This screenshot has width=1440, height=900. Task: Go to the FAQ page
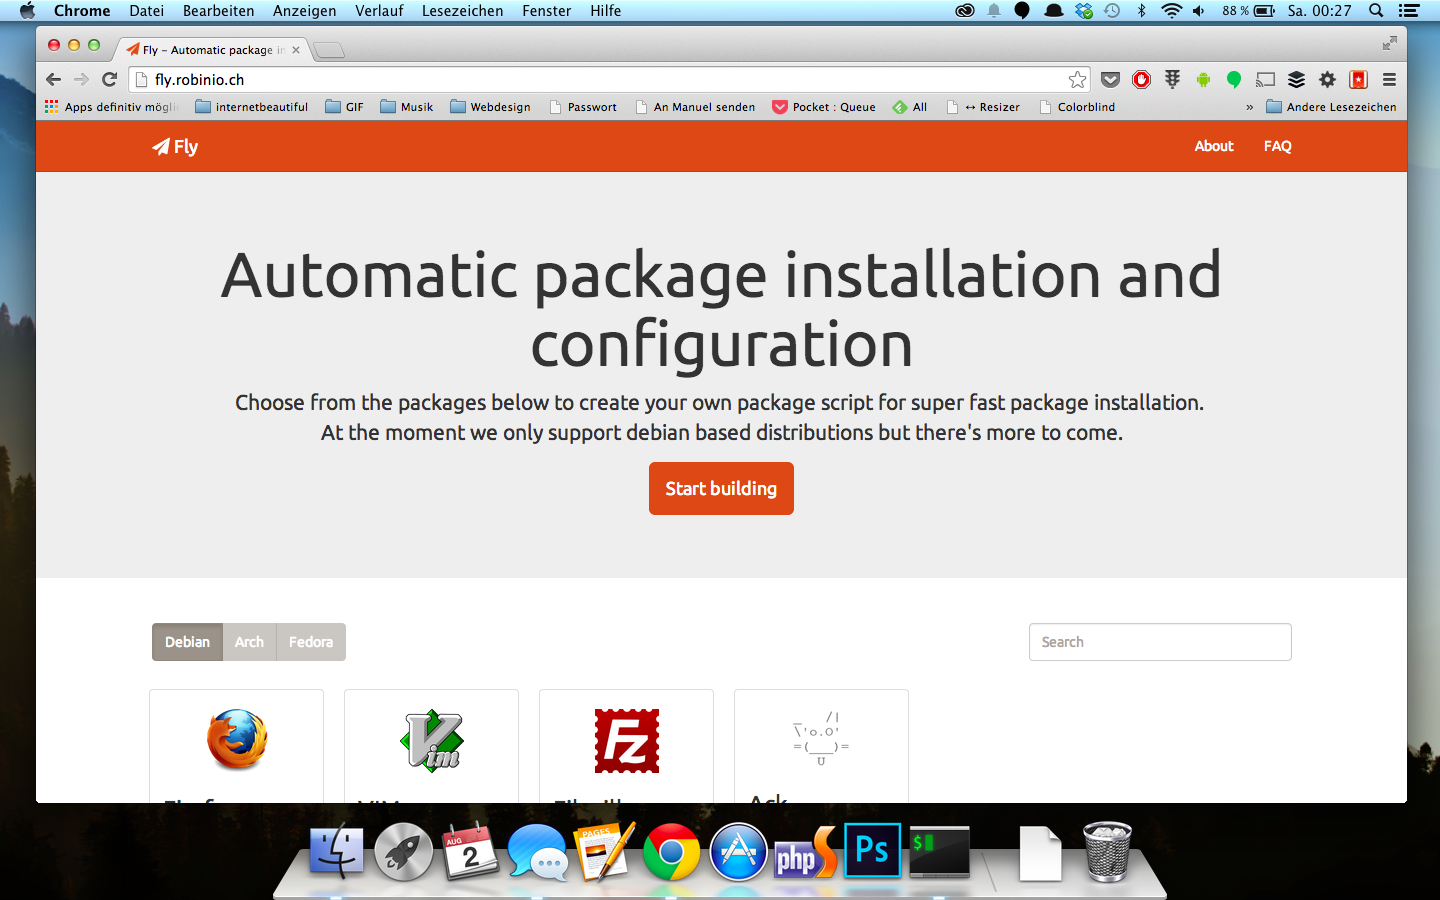pos(1277,146)
